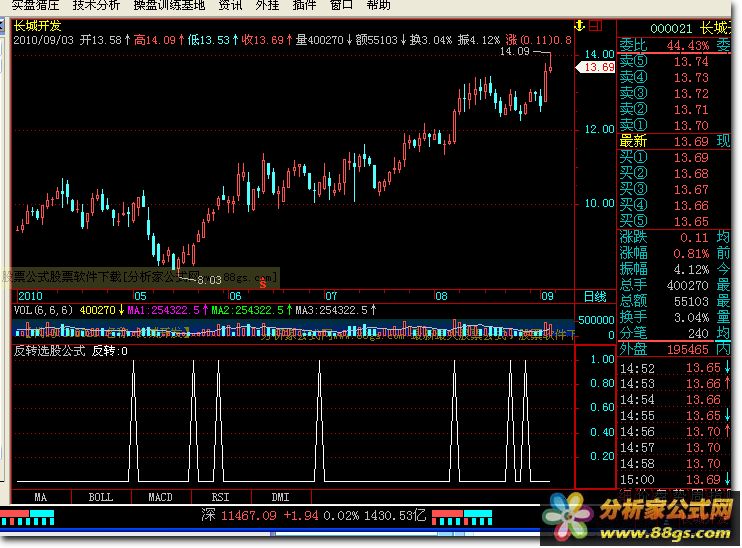Image resolution: width=742 pixels, height=548 pixels.
Task: Click the 卖② ask row at 13.71
Action: coord(674,110)
